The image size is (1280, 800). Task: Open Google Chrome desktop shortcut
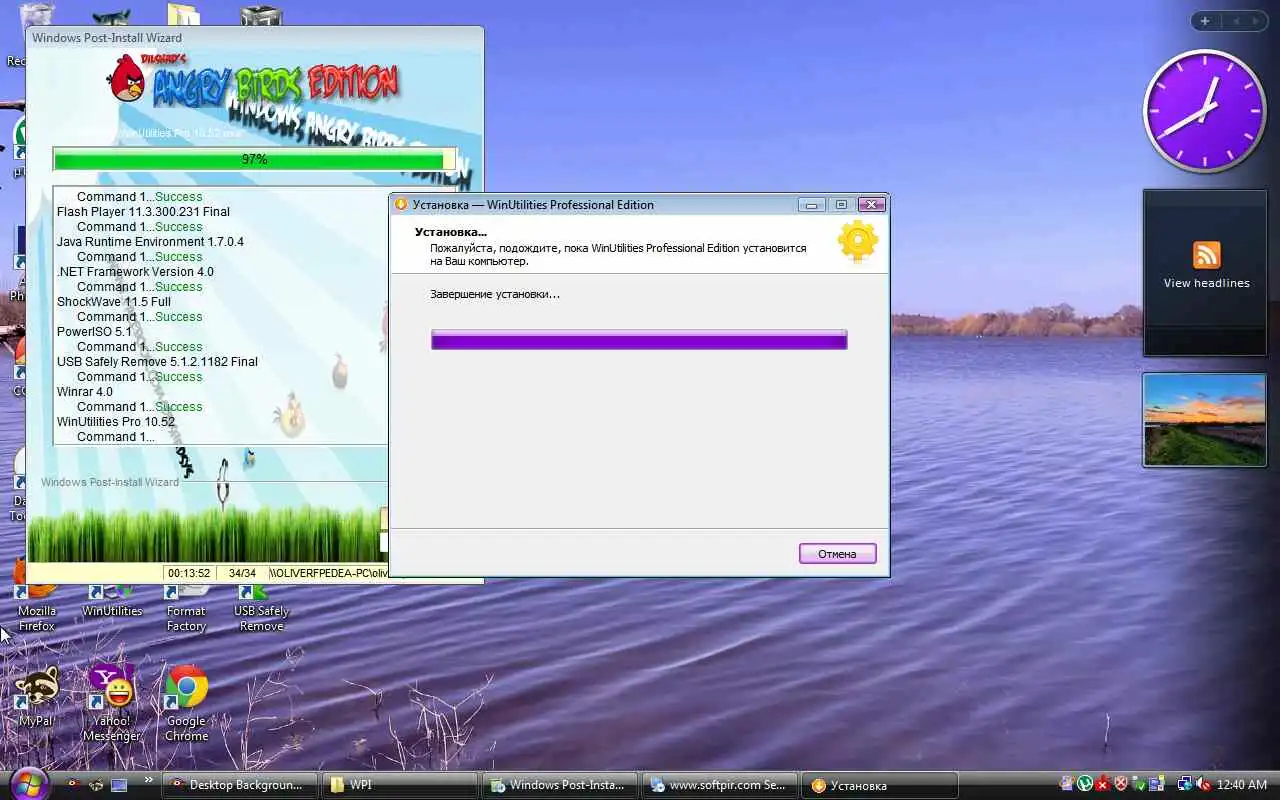point(186,704)
